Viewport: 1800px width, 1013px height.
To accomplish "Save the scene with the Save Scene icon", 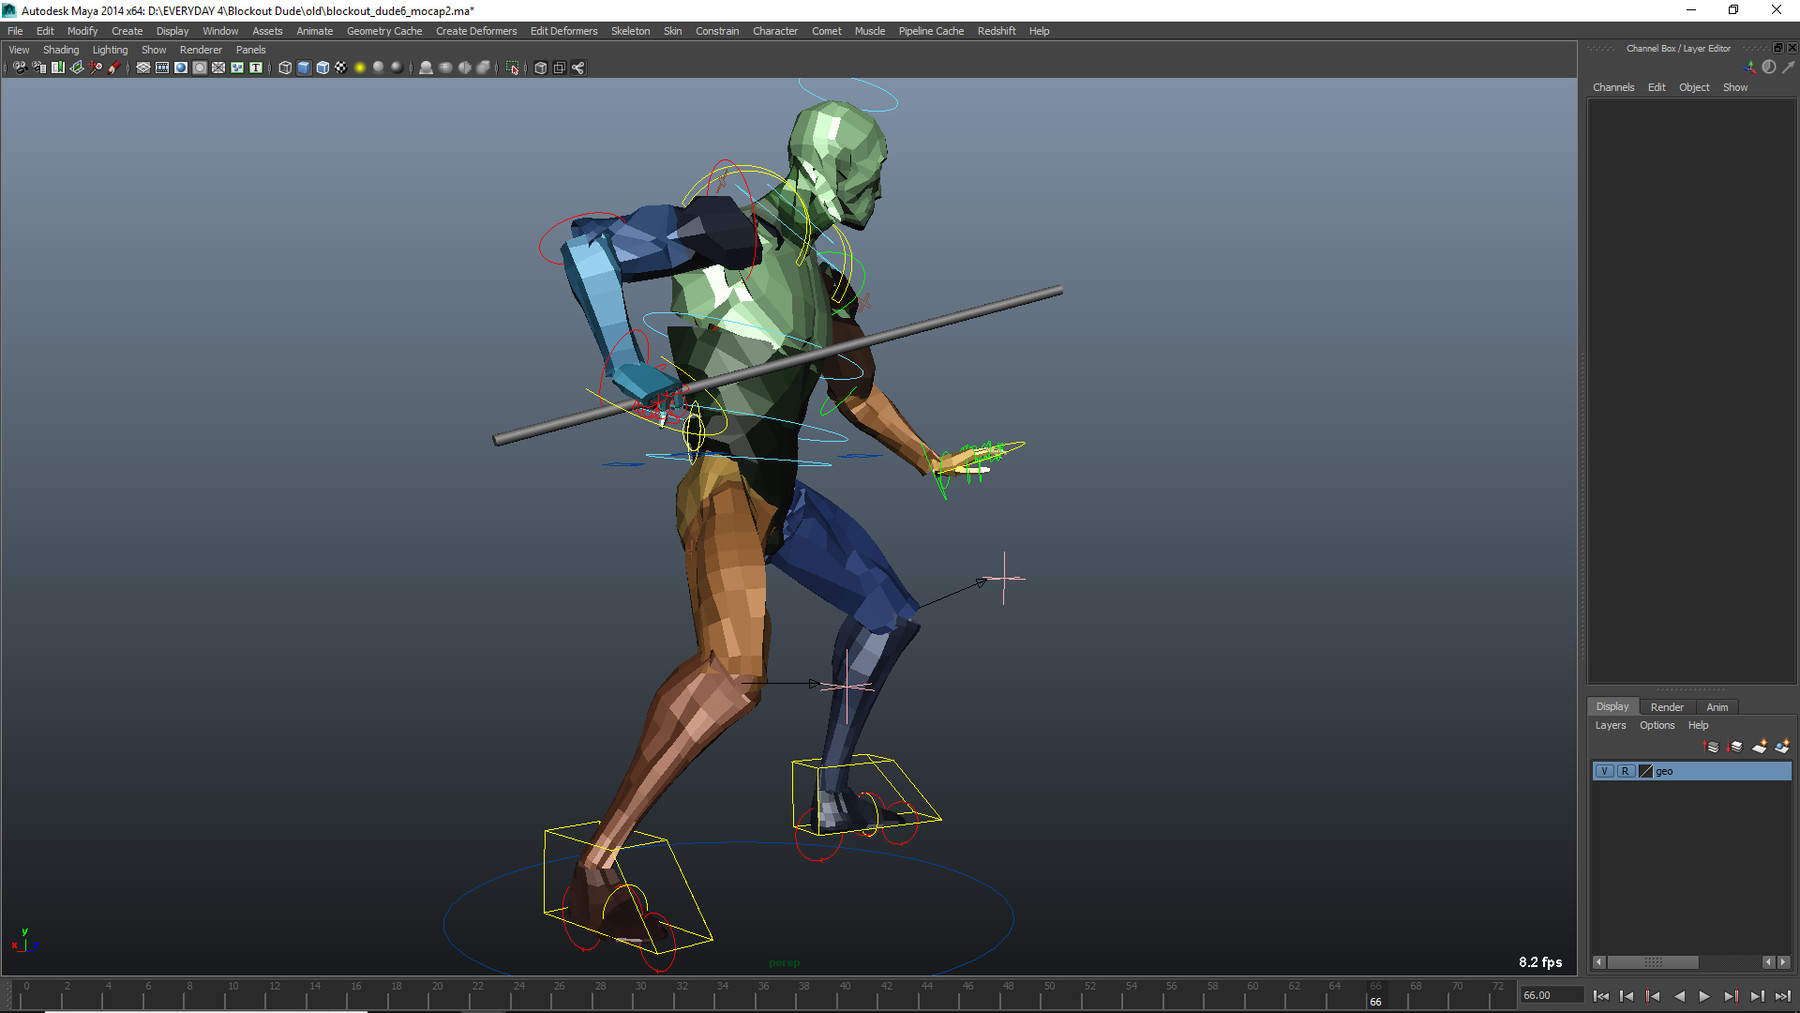I will pos(58,68).
